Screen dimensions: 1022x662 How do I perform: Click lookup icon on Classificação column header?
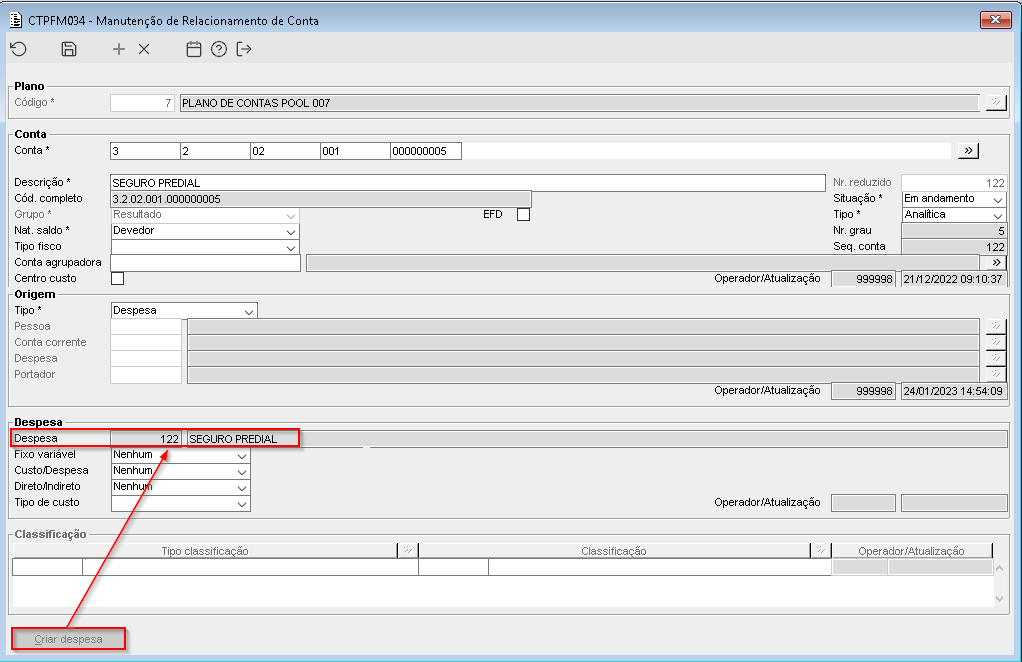(x=821, y=551)
